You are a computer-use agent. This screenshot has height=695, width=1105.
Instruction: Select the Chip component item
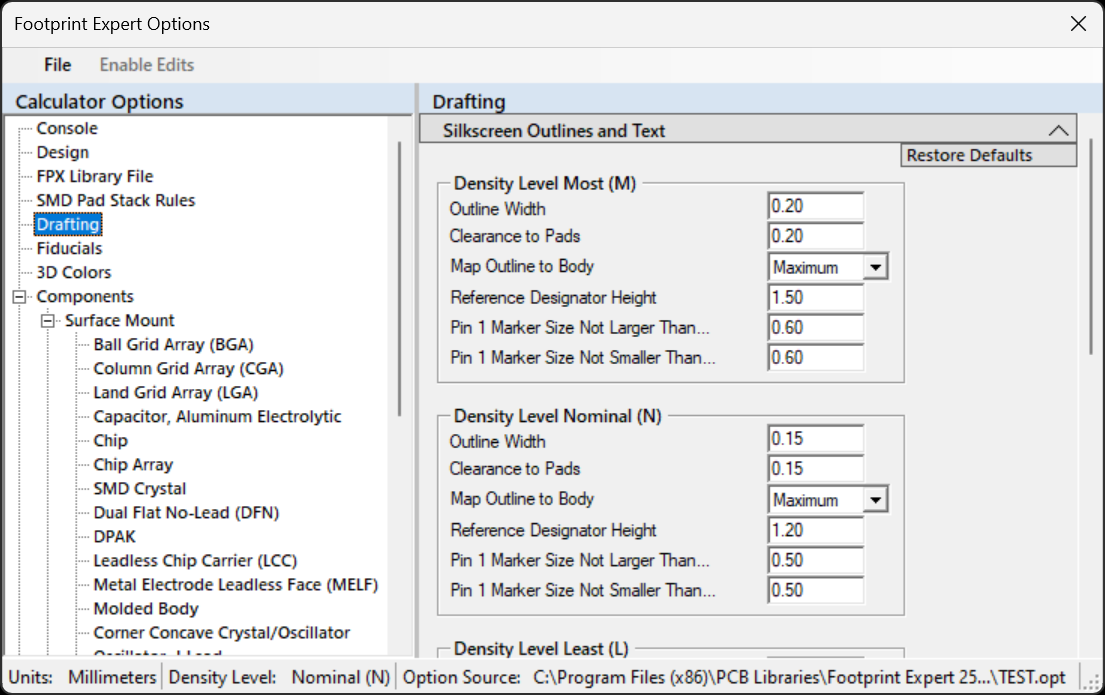(x=111, y=440)
